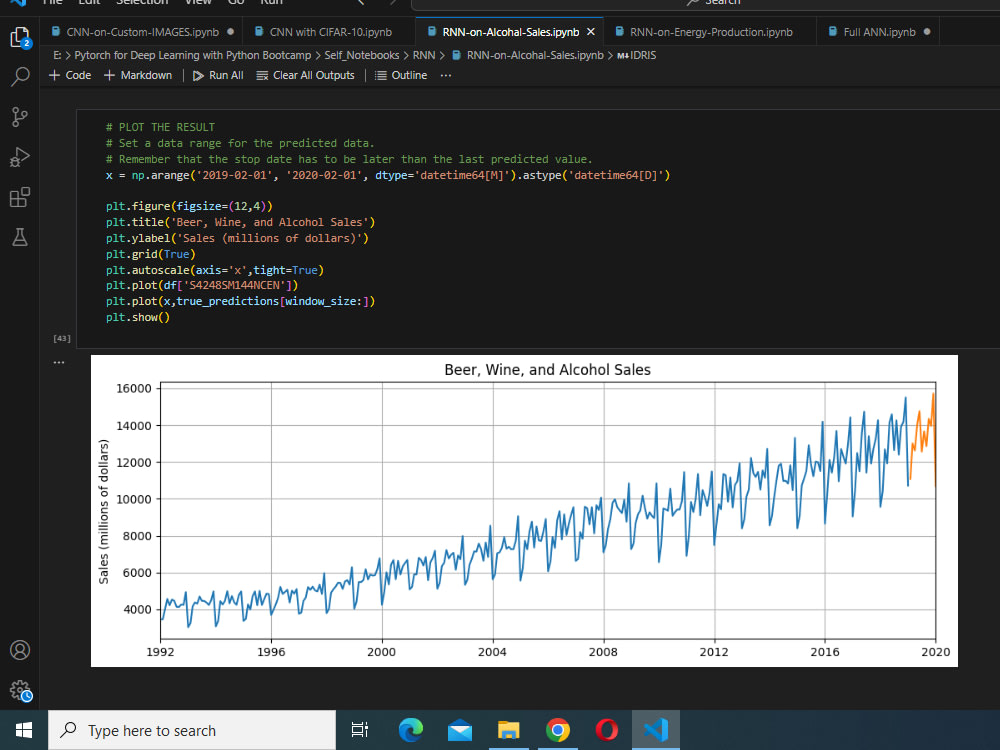1000x750 pixels.
Task: Click the VS Code taskbar icon
Action: coord(656,730)
